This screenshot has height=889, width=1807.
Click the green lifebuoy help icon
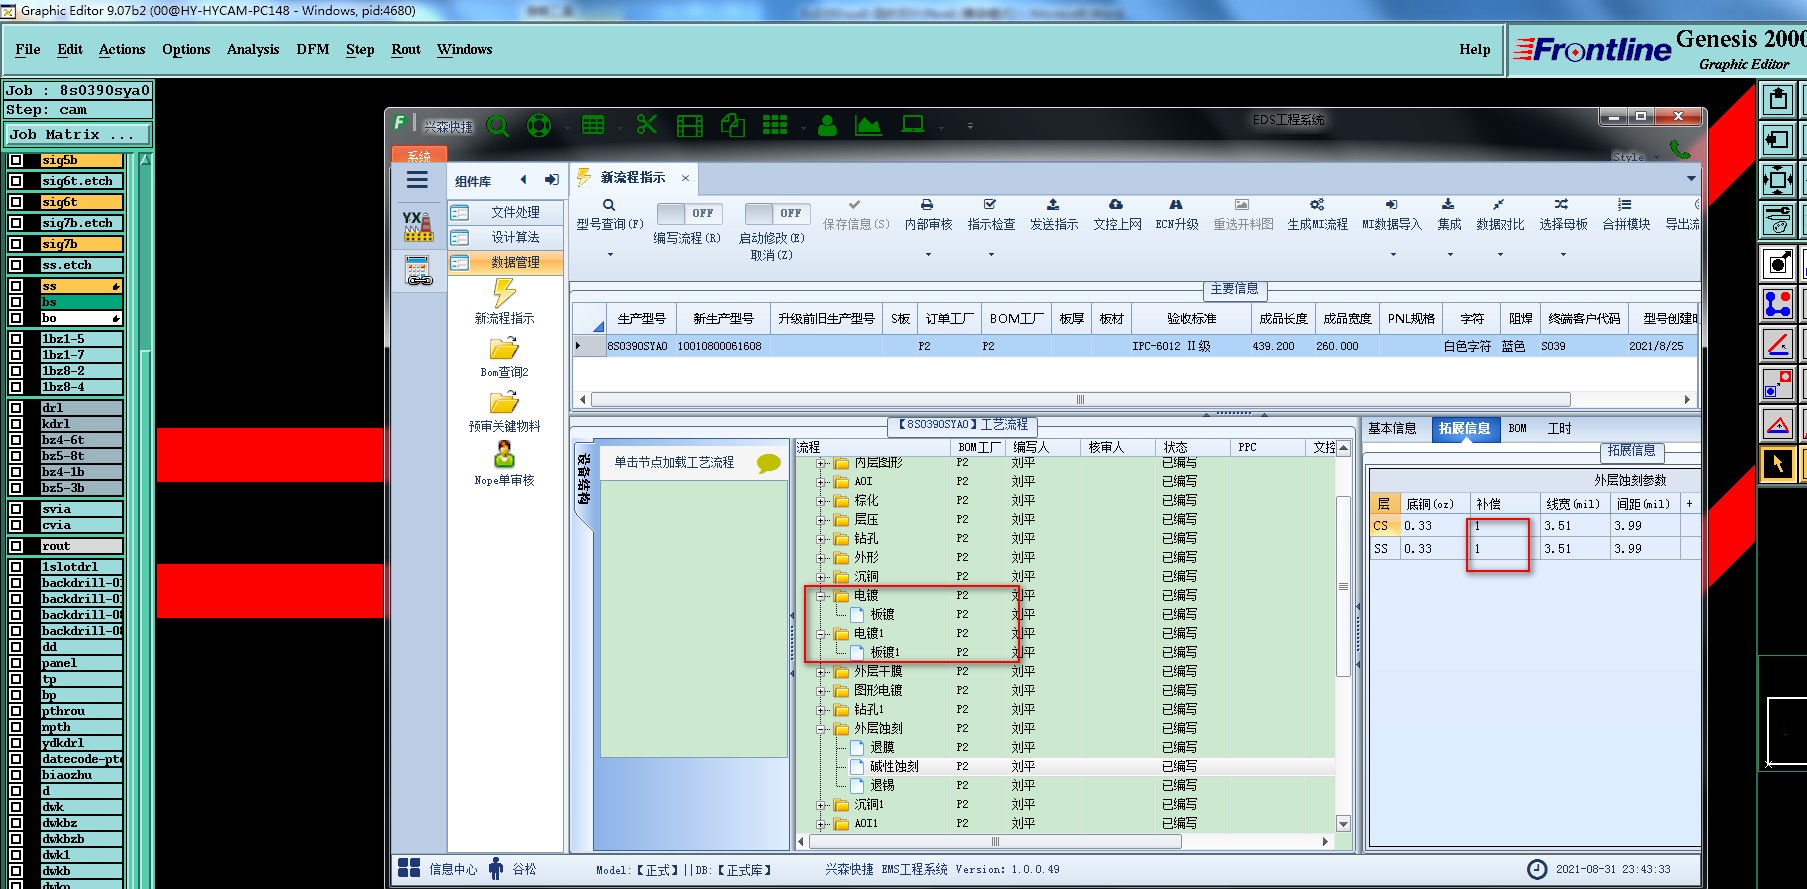pyautogui.click(x=539, y=126)
